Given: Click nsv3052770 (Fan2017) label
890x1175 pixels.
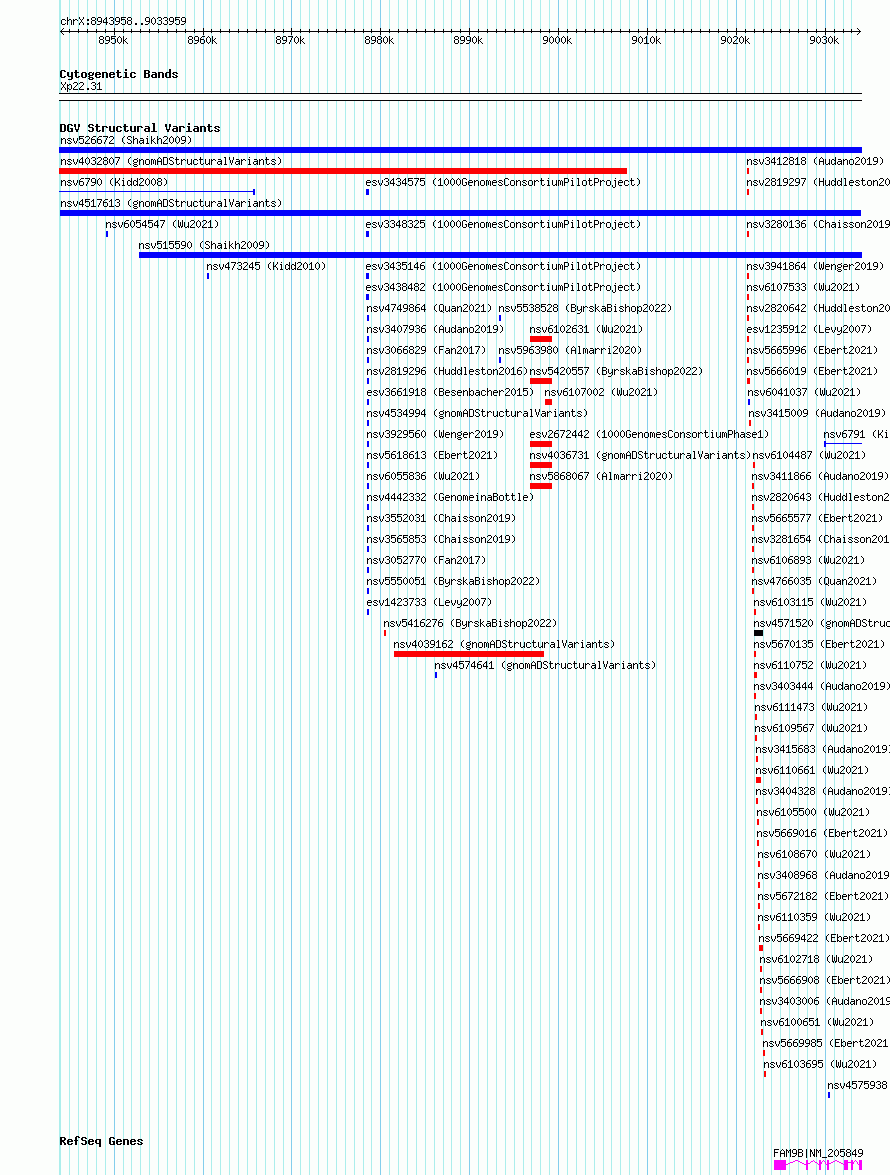Looking at the screenshot, I should [x=426, y=560].
